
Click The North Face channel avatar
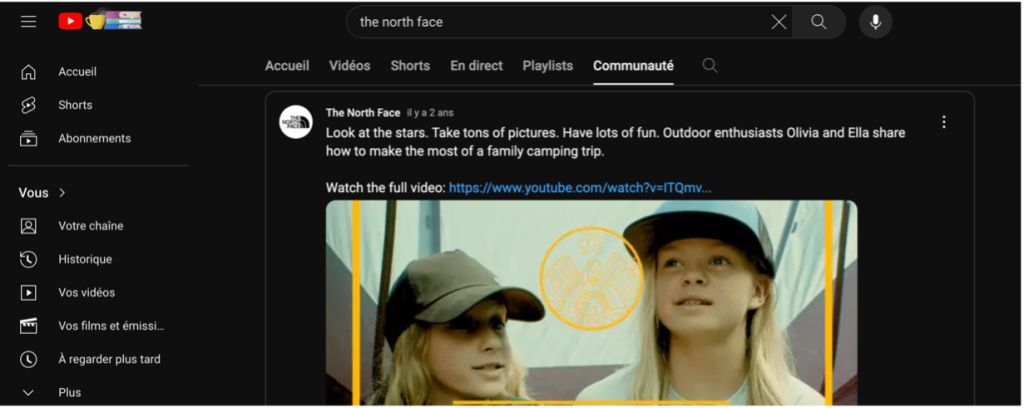296,121
